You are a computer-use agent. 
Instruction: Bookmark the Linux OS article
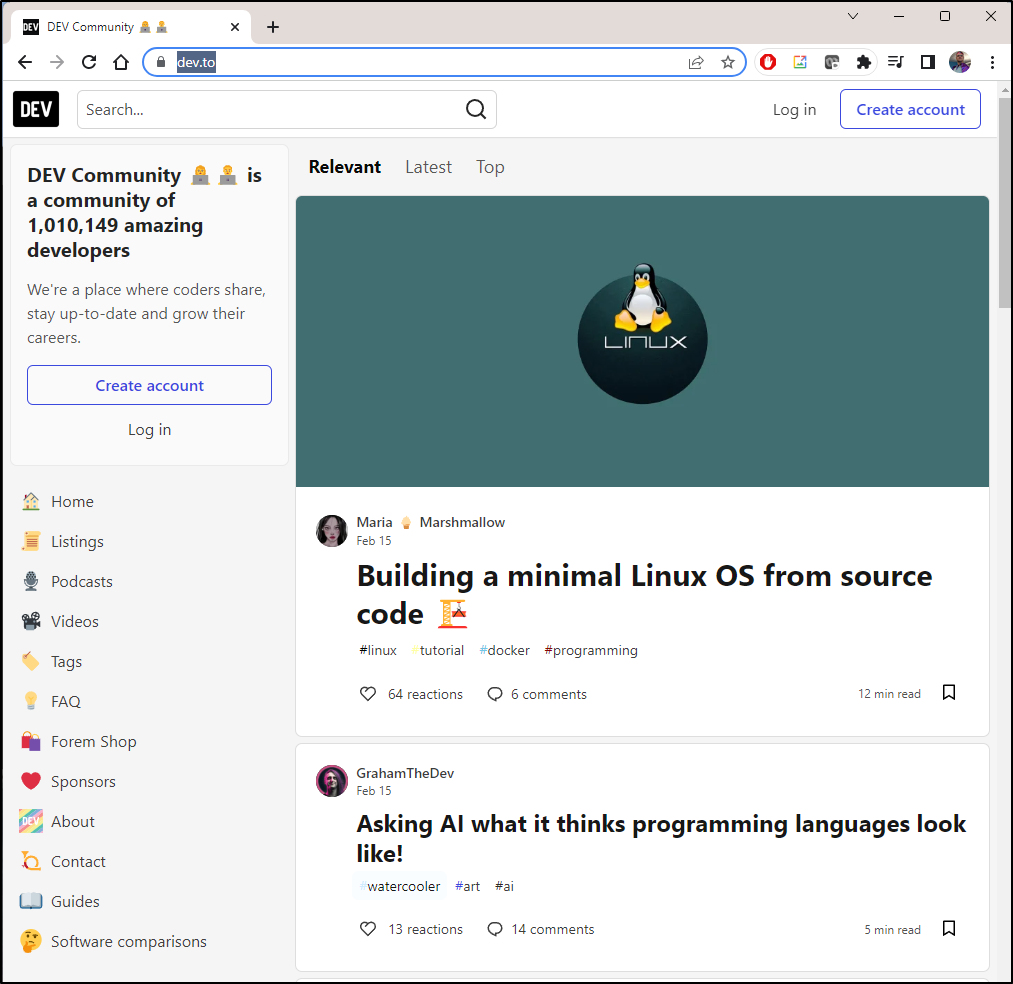coord(949,693)
